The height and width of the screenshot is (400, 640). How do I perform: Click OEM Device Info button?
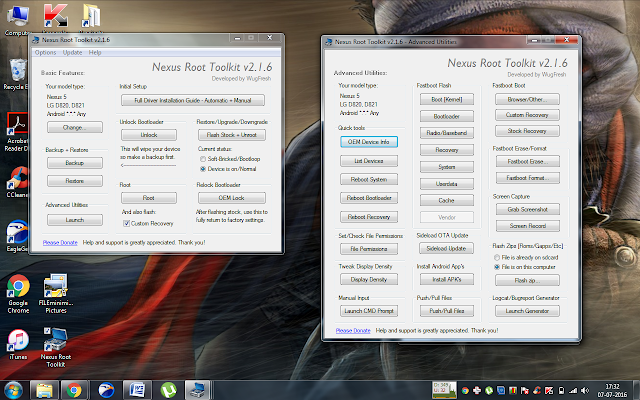pos(369,142)
